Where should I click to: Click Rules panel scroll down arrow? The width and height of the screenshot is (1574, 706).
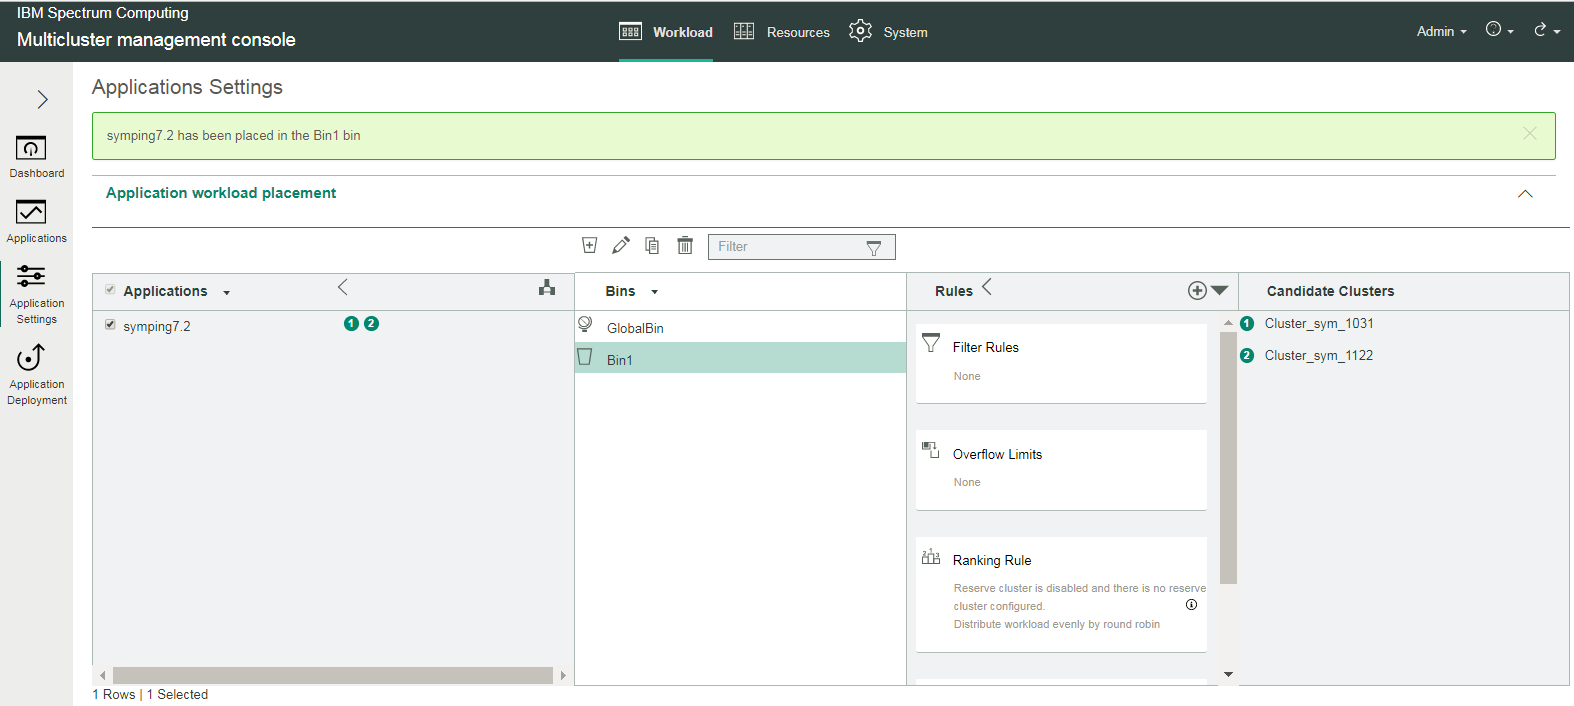1228,675
